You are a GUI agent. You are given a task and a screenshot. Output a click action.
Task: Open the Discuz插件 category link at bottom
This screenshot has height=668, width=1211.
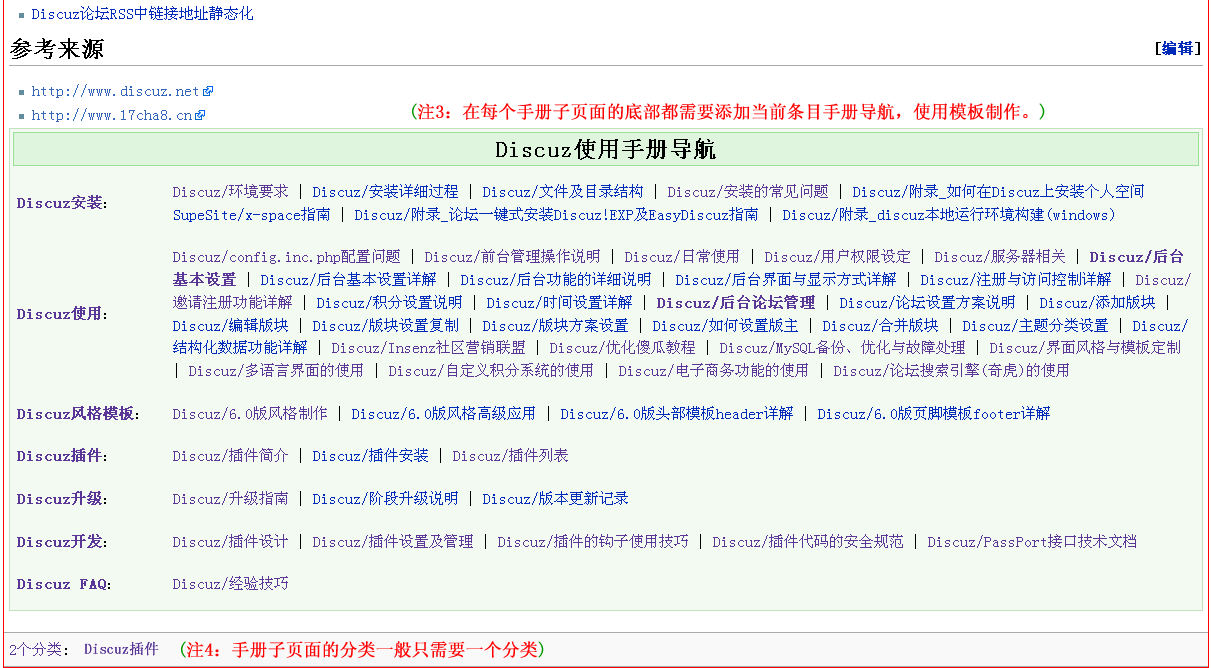click(121, 649)
